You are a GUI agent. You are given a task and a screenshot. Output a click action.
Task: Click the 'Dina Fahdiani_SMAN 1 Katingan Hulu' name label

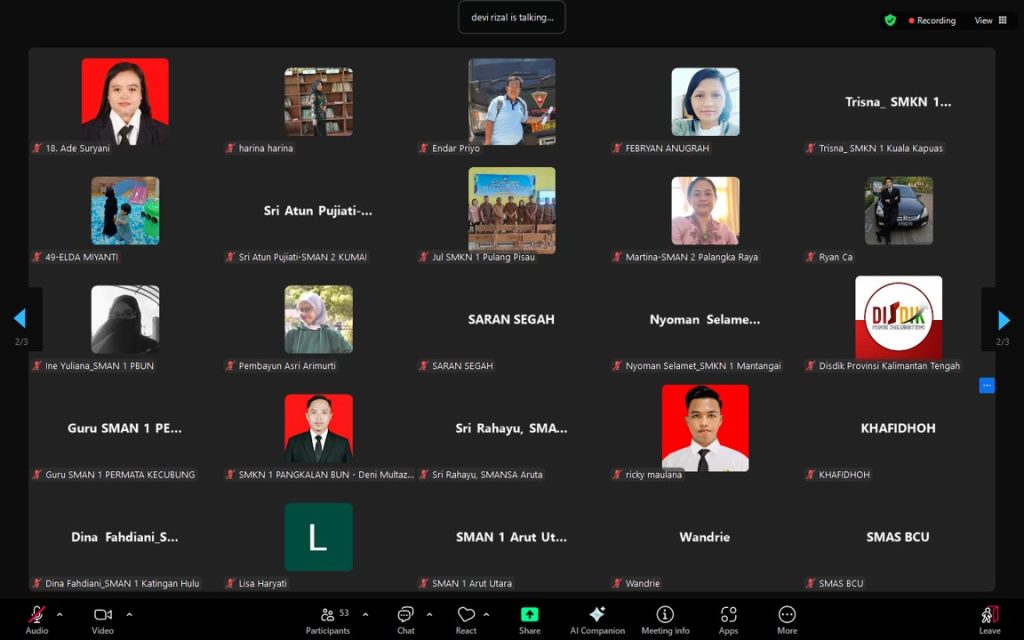[x=122, y=584]
